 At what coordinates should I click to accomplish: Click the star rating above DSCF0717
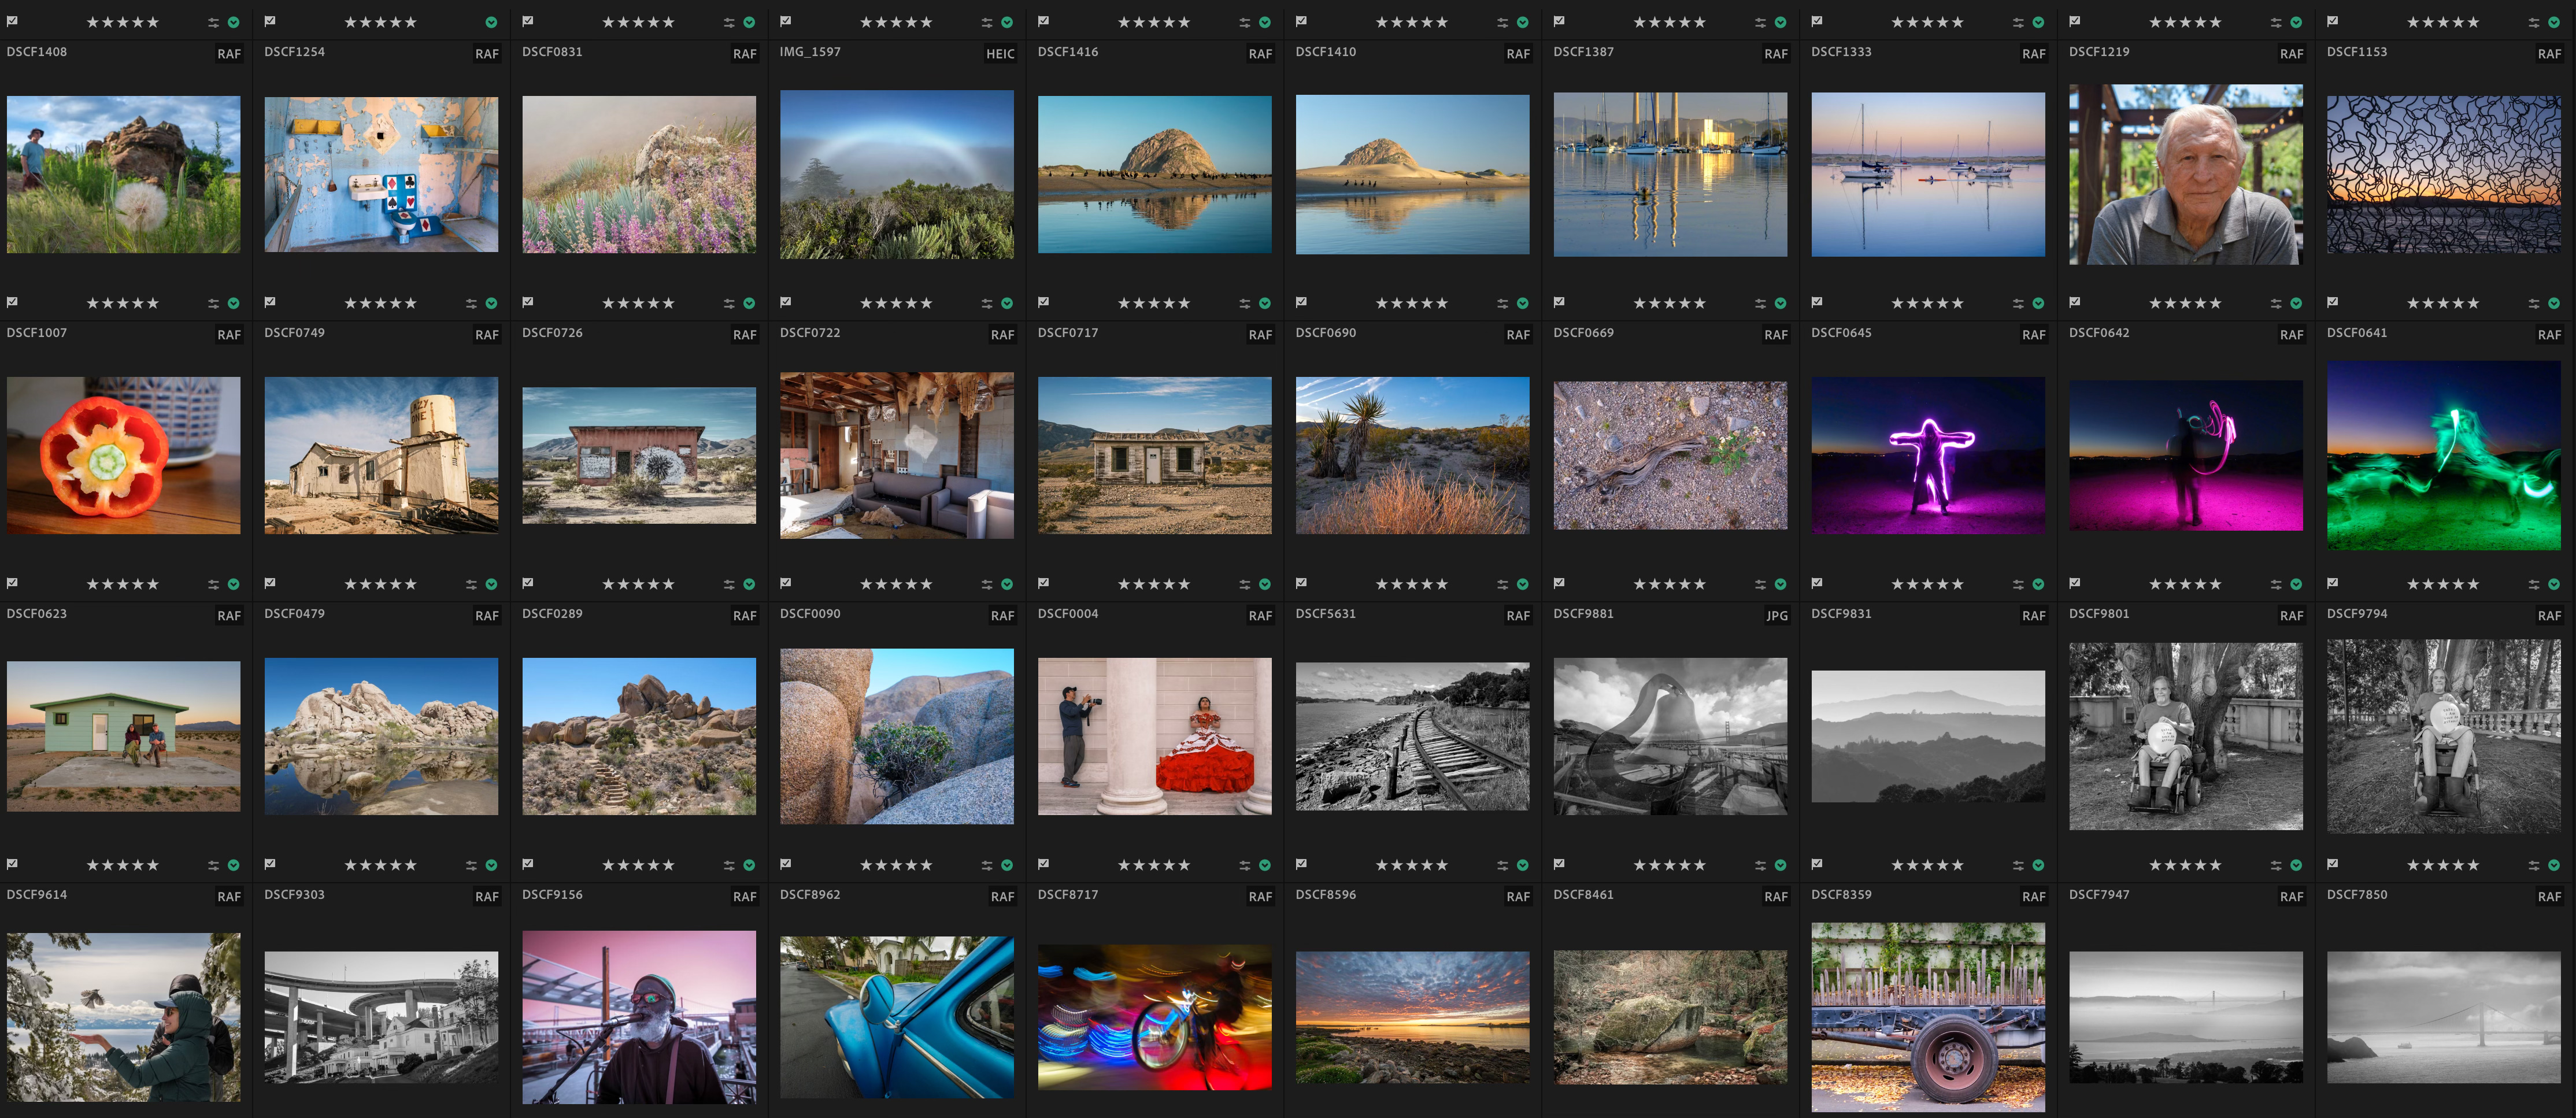tap(1154, 303)
